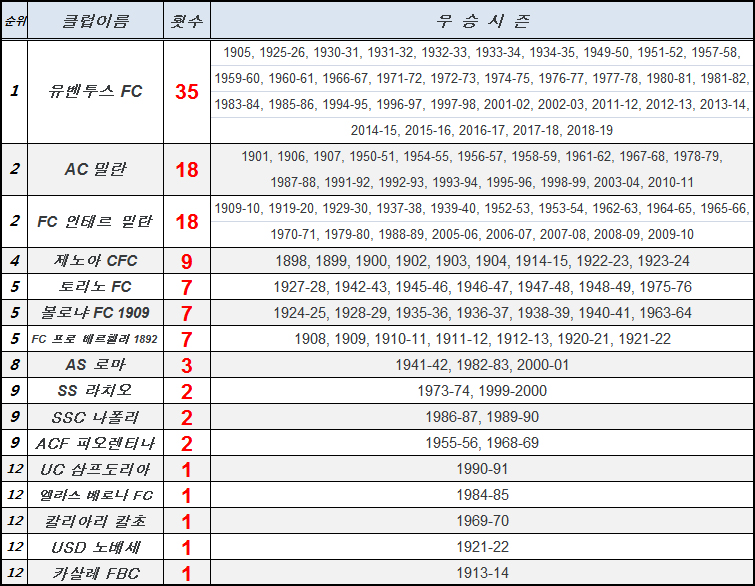Click the 클럽이름 column header

tap(95, 21)
